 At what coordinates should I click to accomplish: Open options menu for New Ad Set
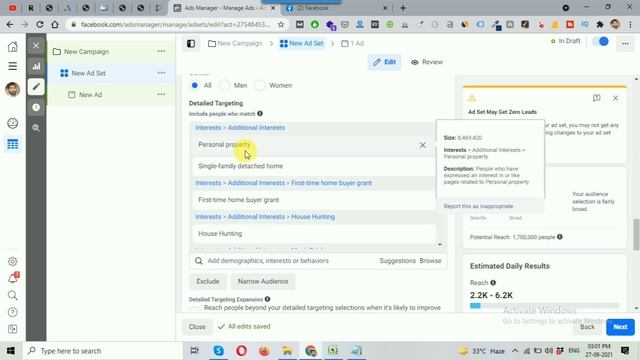[161, 73]
